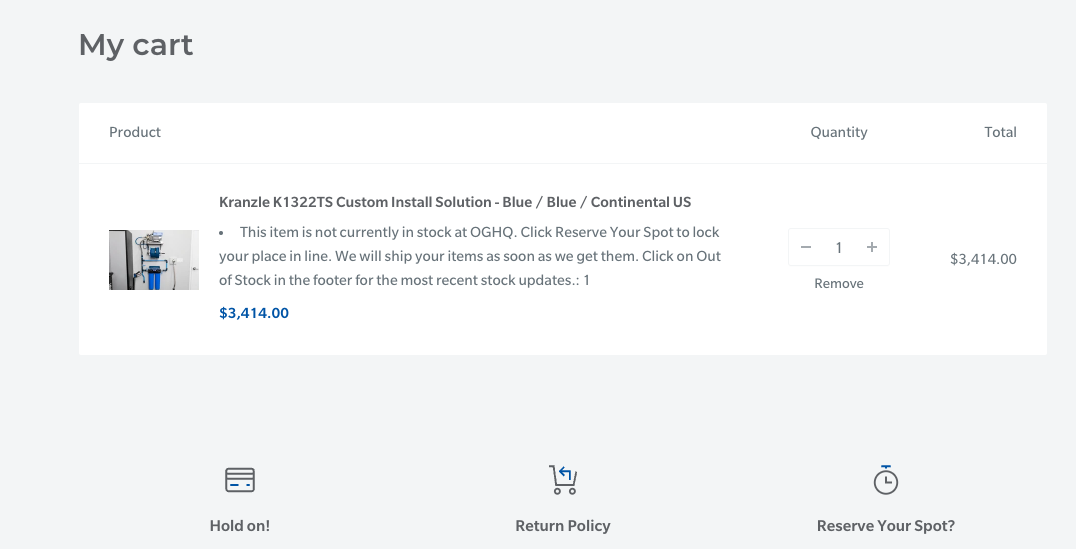This screenshot has width=1076, height=549.
Task: Remove the Kranzle K1322TS item from cart
Action: click(x=838, y=284)
